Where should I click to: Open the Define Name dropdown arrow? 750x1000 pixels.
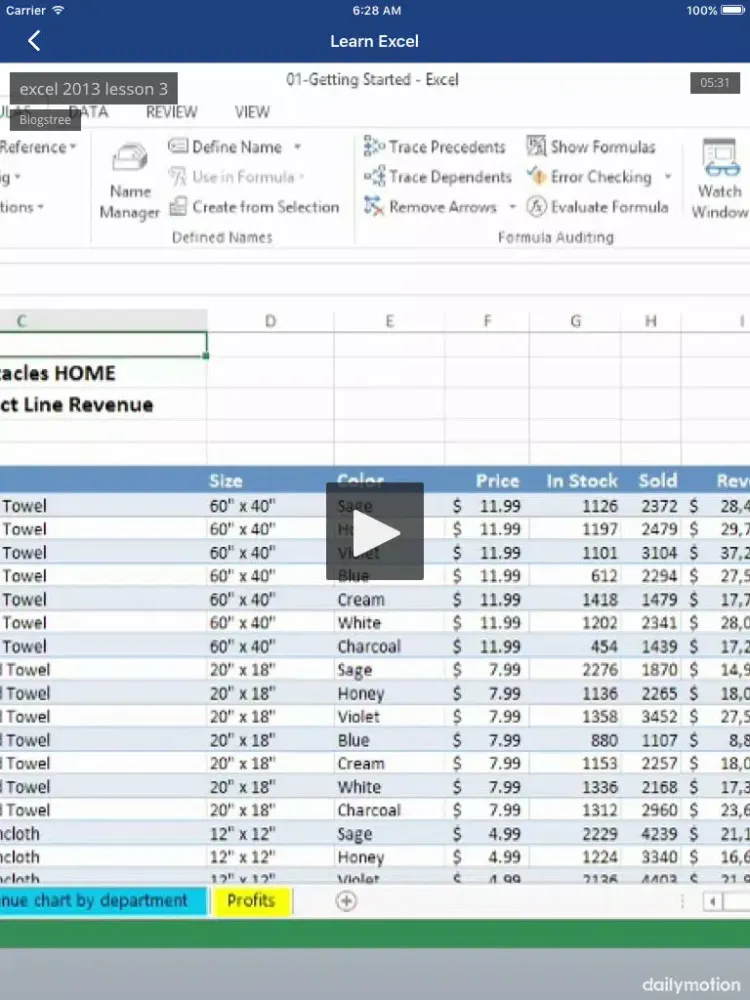click(297, 147)
